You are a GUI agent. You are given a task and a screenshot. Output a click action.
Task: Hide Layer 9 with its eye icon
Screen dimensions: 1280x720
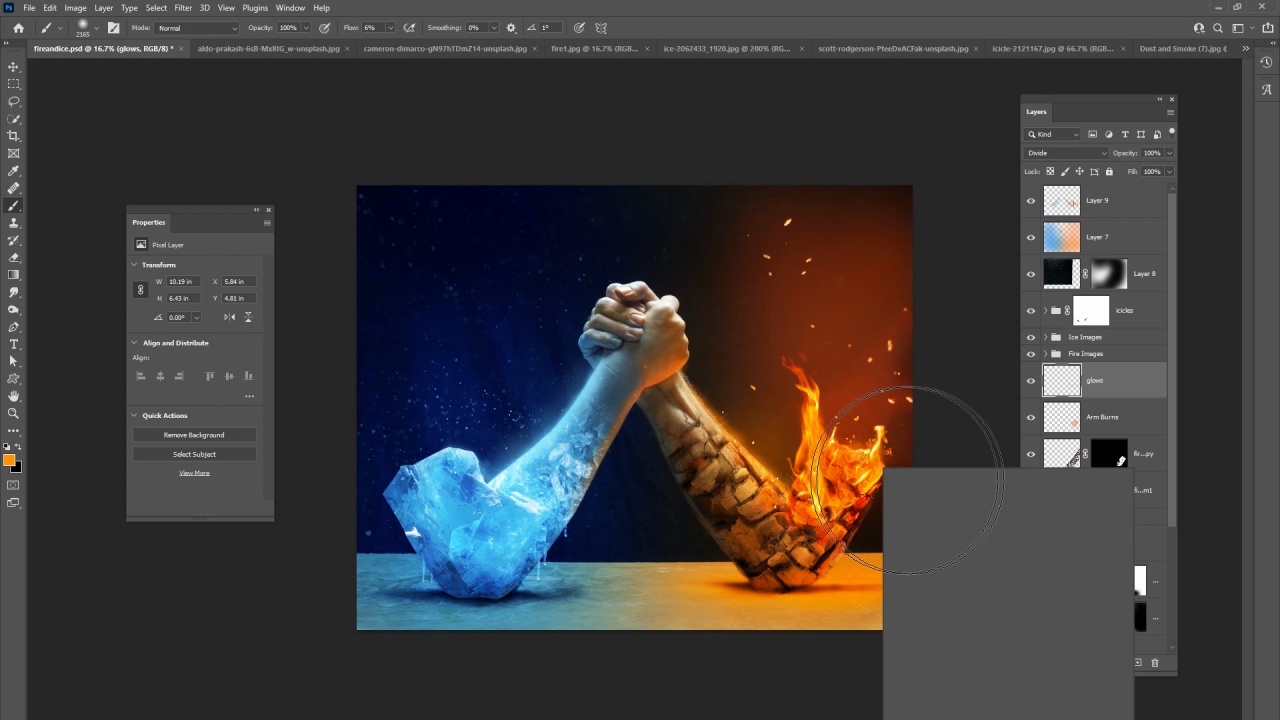coord(1031,201)
